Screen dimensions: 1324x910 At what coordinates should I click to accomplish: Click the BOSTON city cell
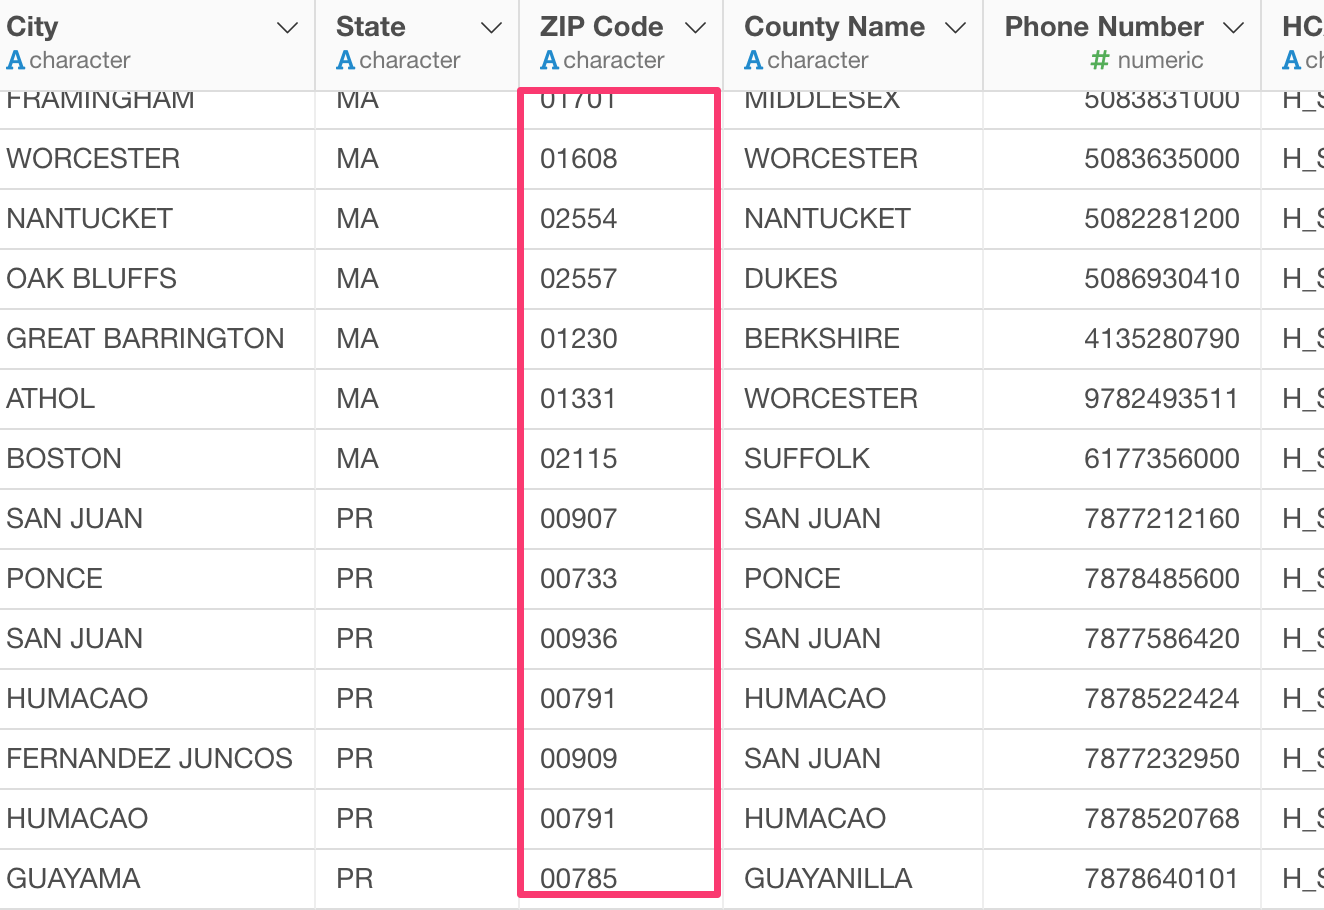[x=64, y=458]
